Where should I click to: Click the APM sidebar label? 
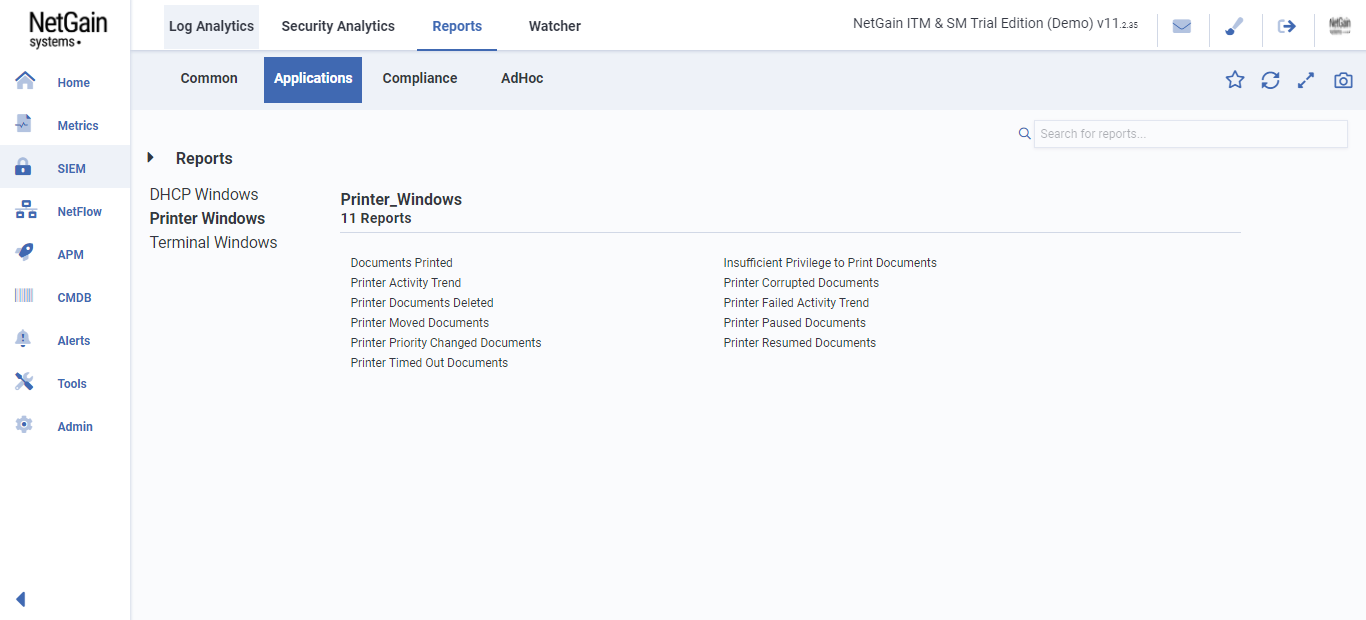pos(71,255)
